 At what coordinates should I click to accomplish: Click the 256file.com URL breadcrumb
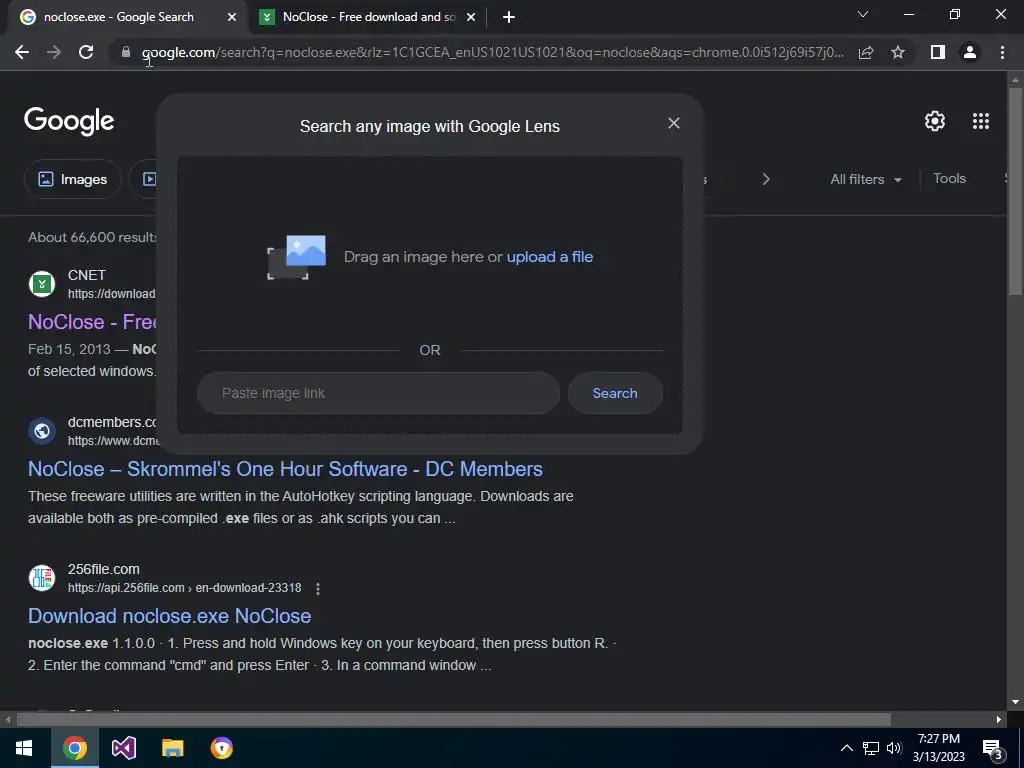point(185,588)
